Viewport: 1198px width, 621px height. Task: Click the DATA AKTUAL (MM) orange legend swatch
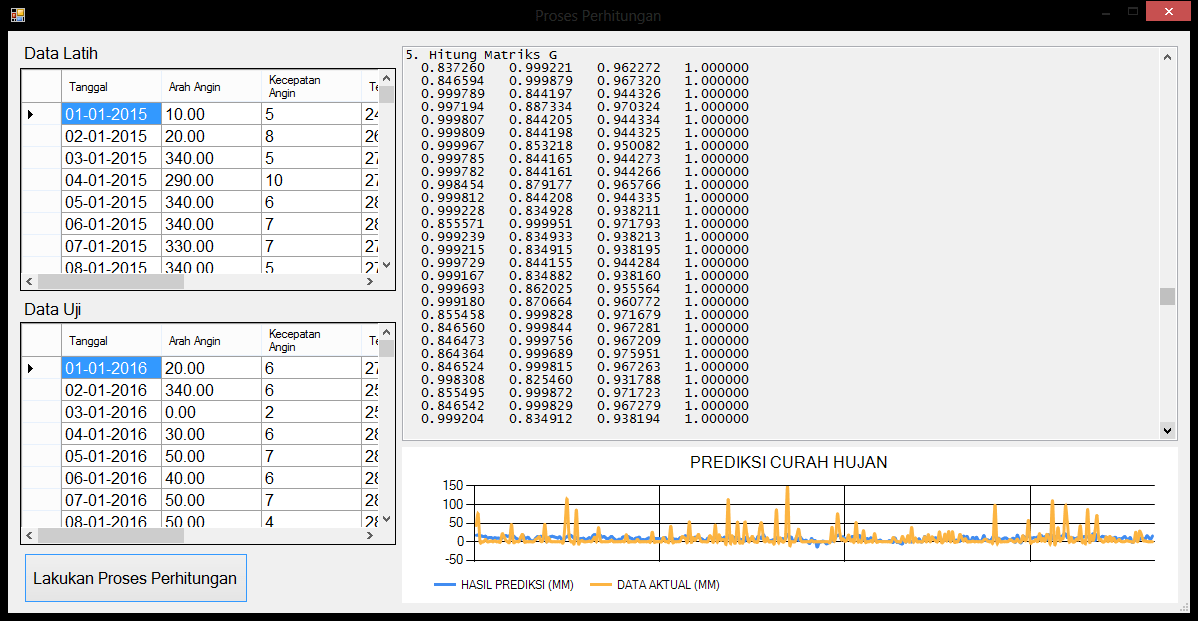600,585
